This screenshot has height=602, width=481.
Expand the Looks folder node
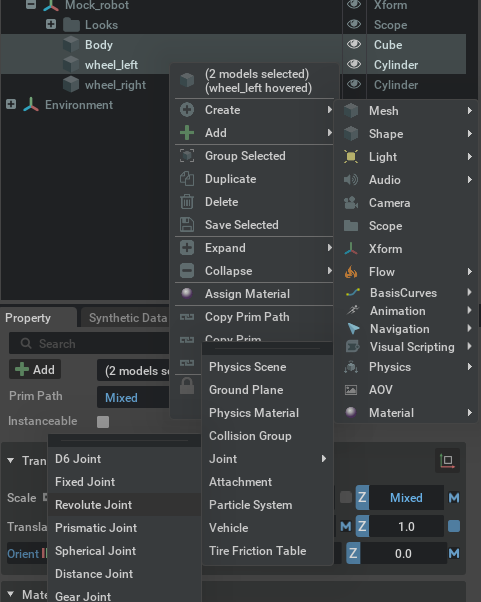coord(51,24)
